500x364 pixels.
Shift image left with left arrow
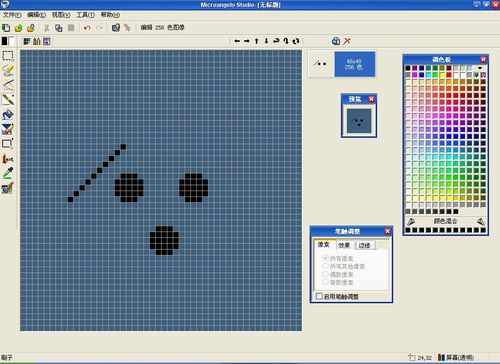237,41
